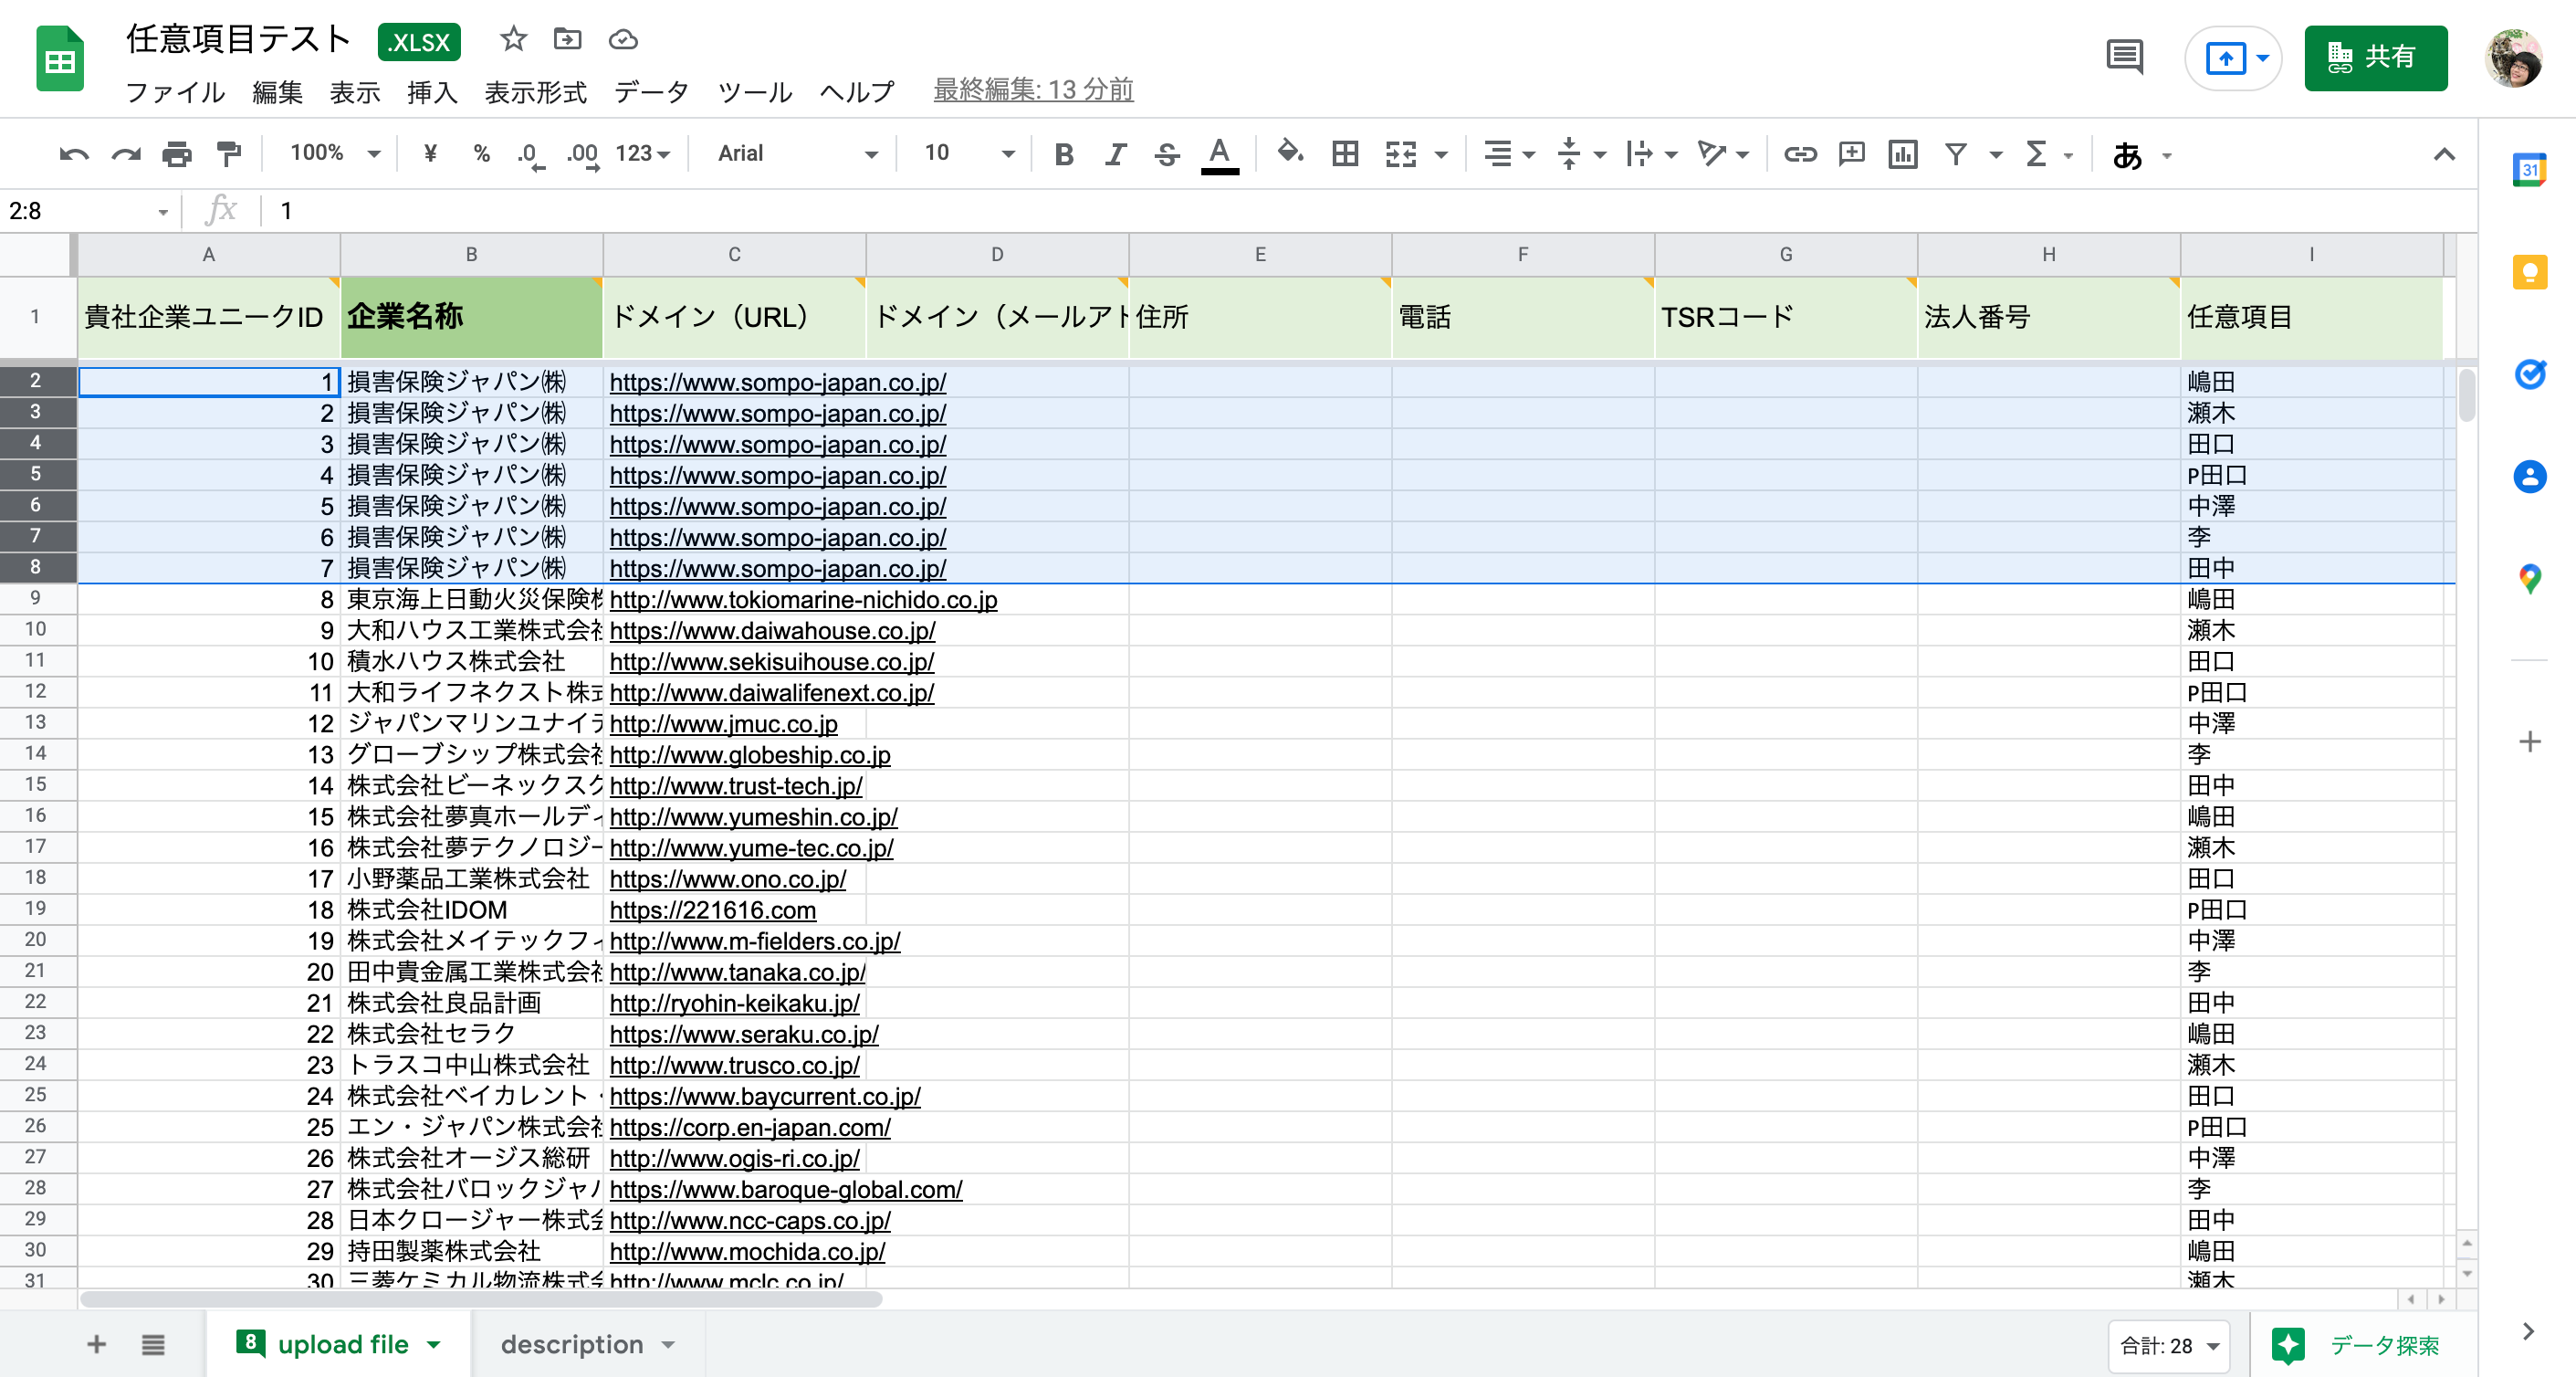Click the insert link icon
The height and width of the screenshot is (1377, 2576).
pyautogui.click(x=1799, y=154)
